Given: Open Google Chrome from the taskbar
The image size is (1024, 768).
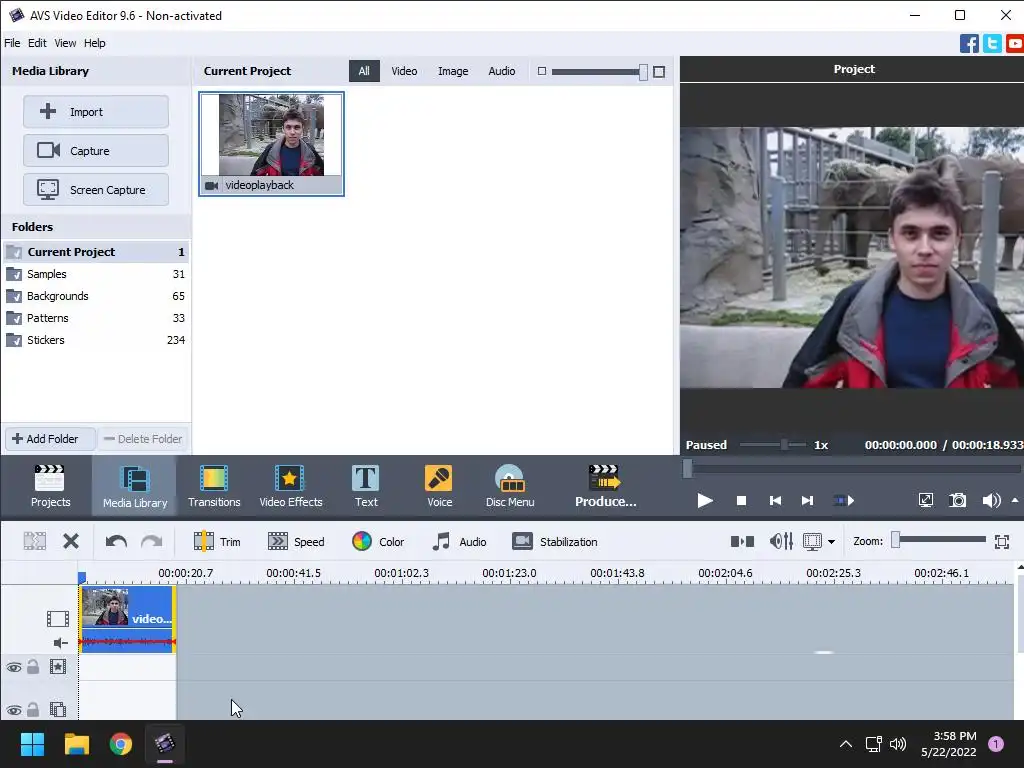Looking at the screenshot, I should [121, 744].
